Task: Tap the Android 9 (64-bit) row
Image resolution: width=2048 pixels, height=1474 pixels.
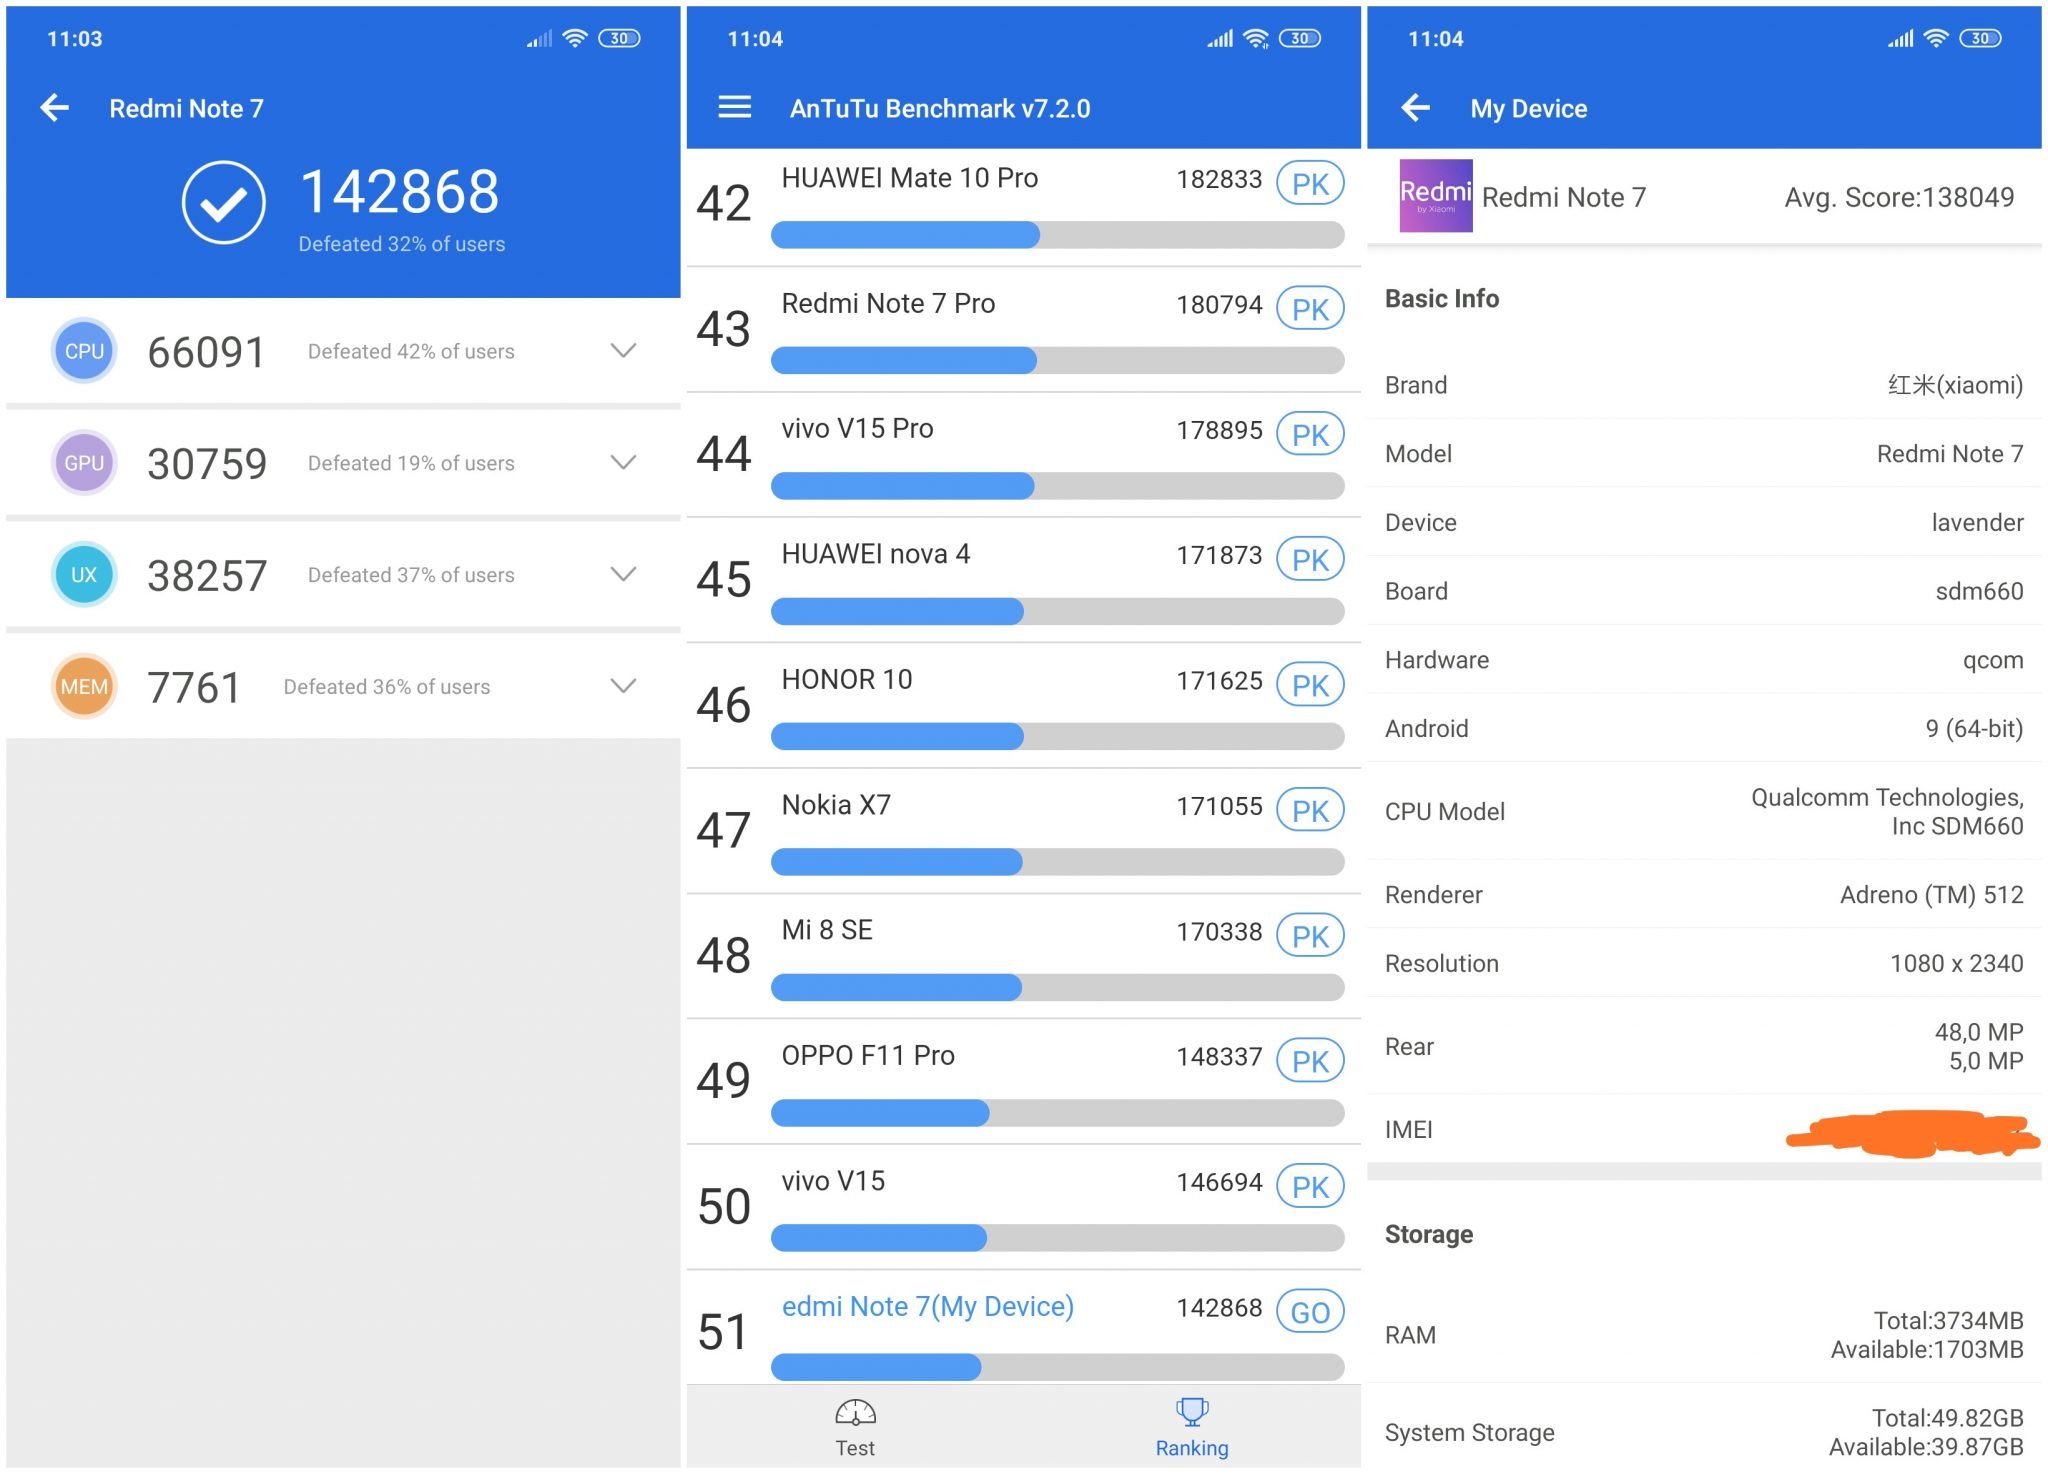Action: coord(1704,728)
